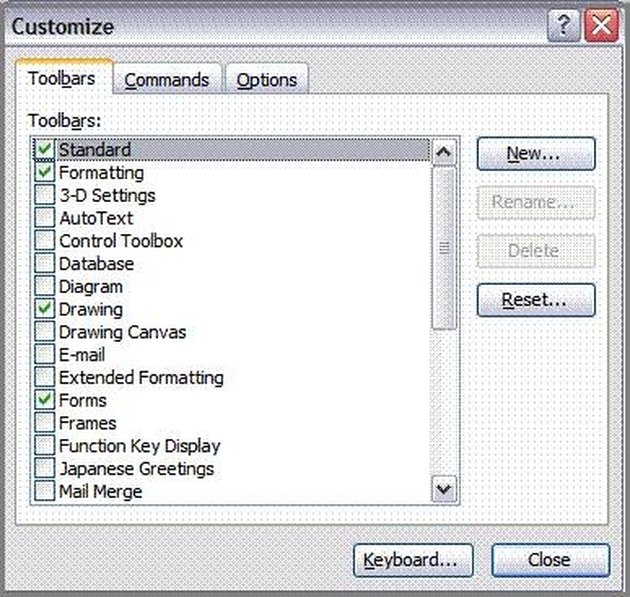Screen dimensions: 630x597
Task: Click the help question mark icon
Action: pyautogui.click(x=564, y=26)
